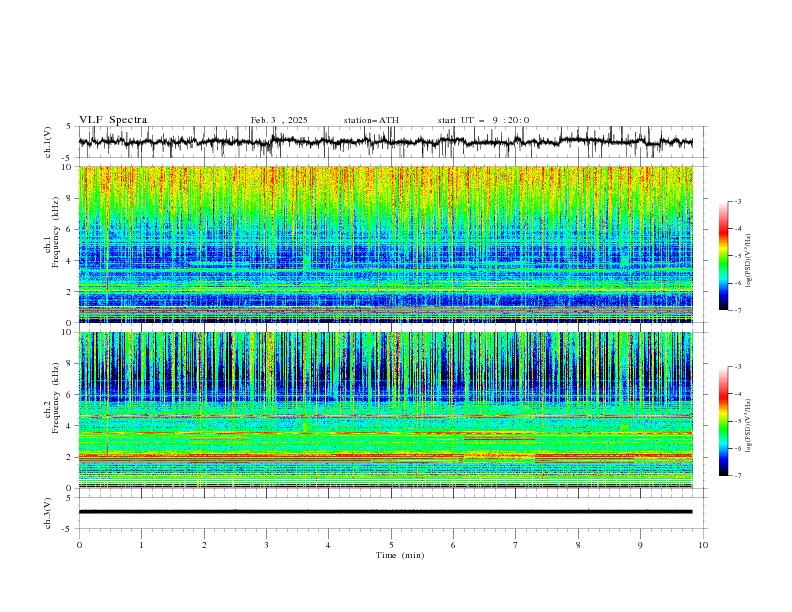Image resolution: width=792 pixels, height=612 pixels.
Task: Click the "VLF Spectra" plot title
Action: tap(113, 120)
